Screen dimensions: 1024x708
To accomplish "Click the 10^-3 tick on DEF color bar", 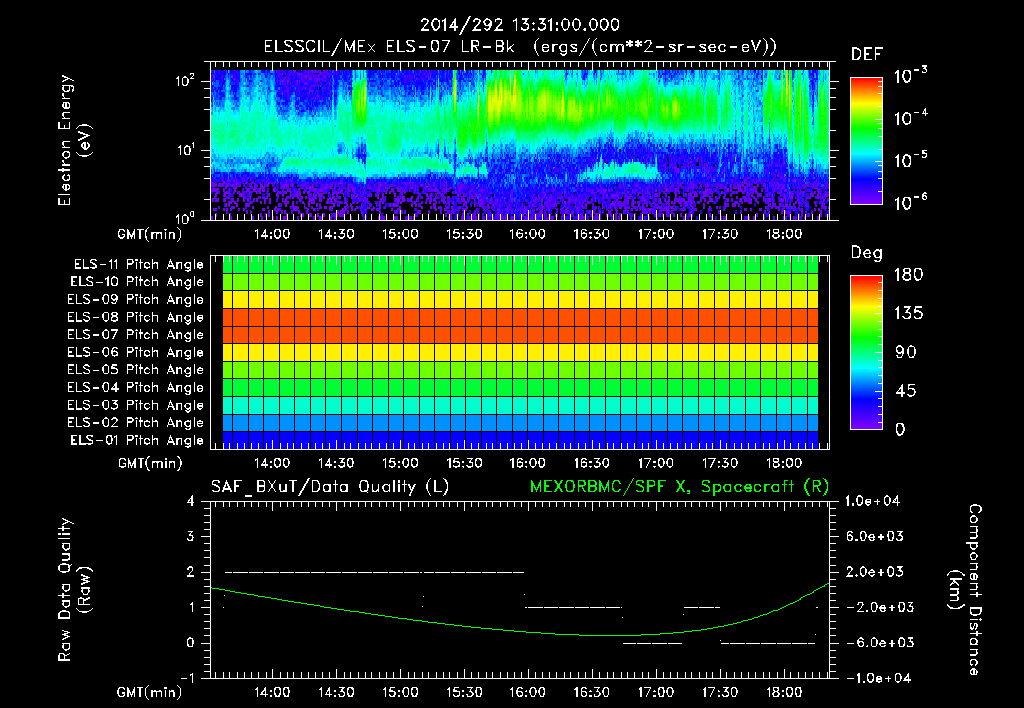I will [x=910, y=76].
